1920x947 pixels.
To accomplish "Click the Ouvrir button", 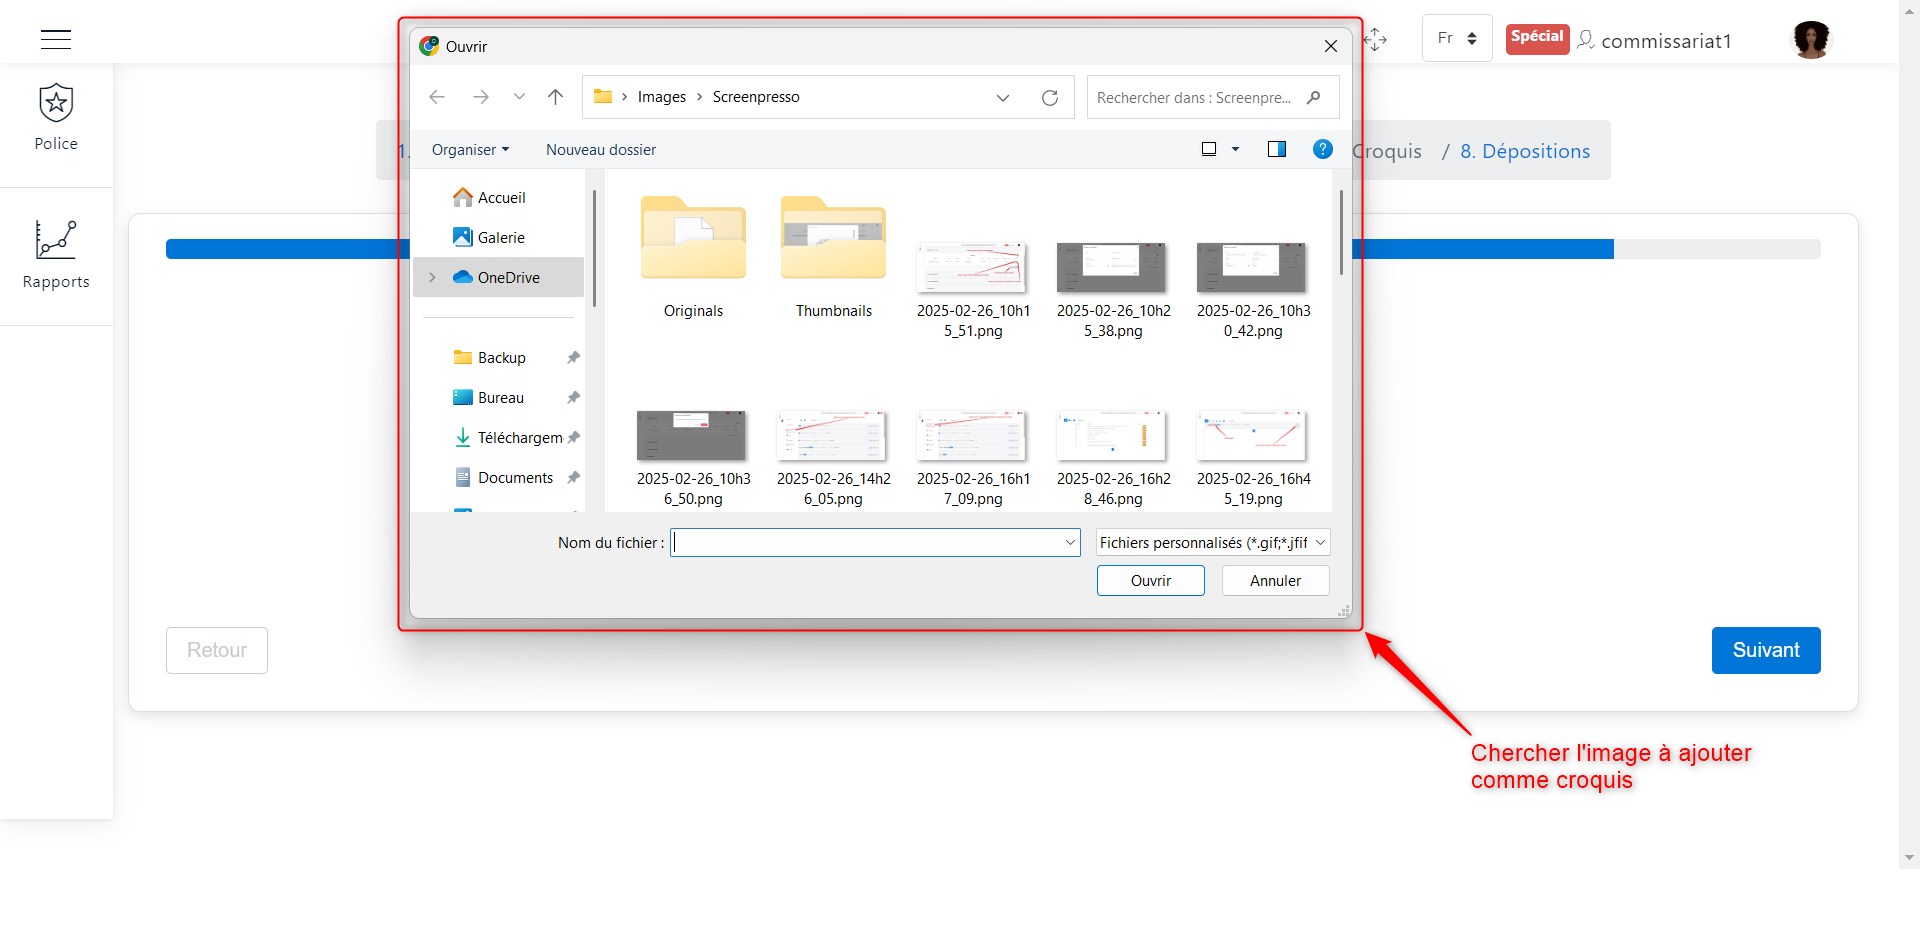I will pos(1151,581).
